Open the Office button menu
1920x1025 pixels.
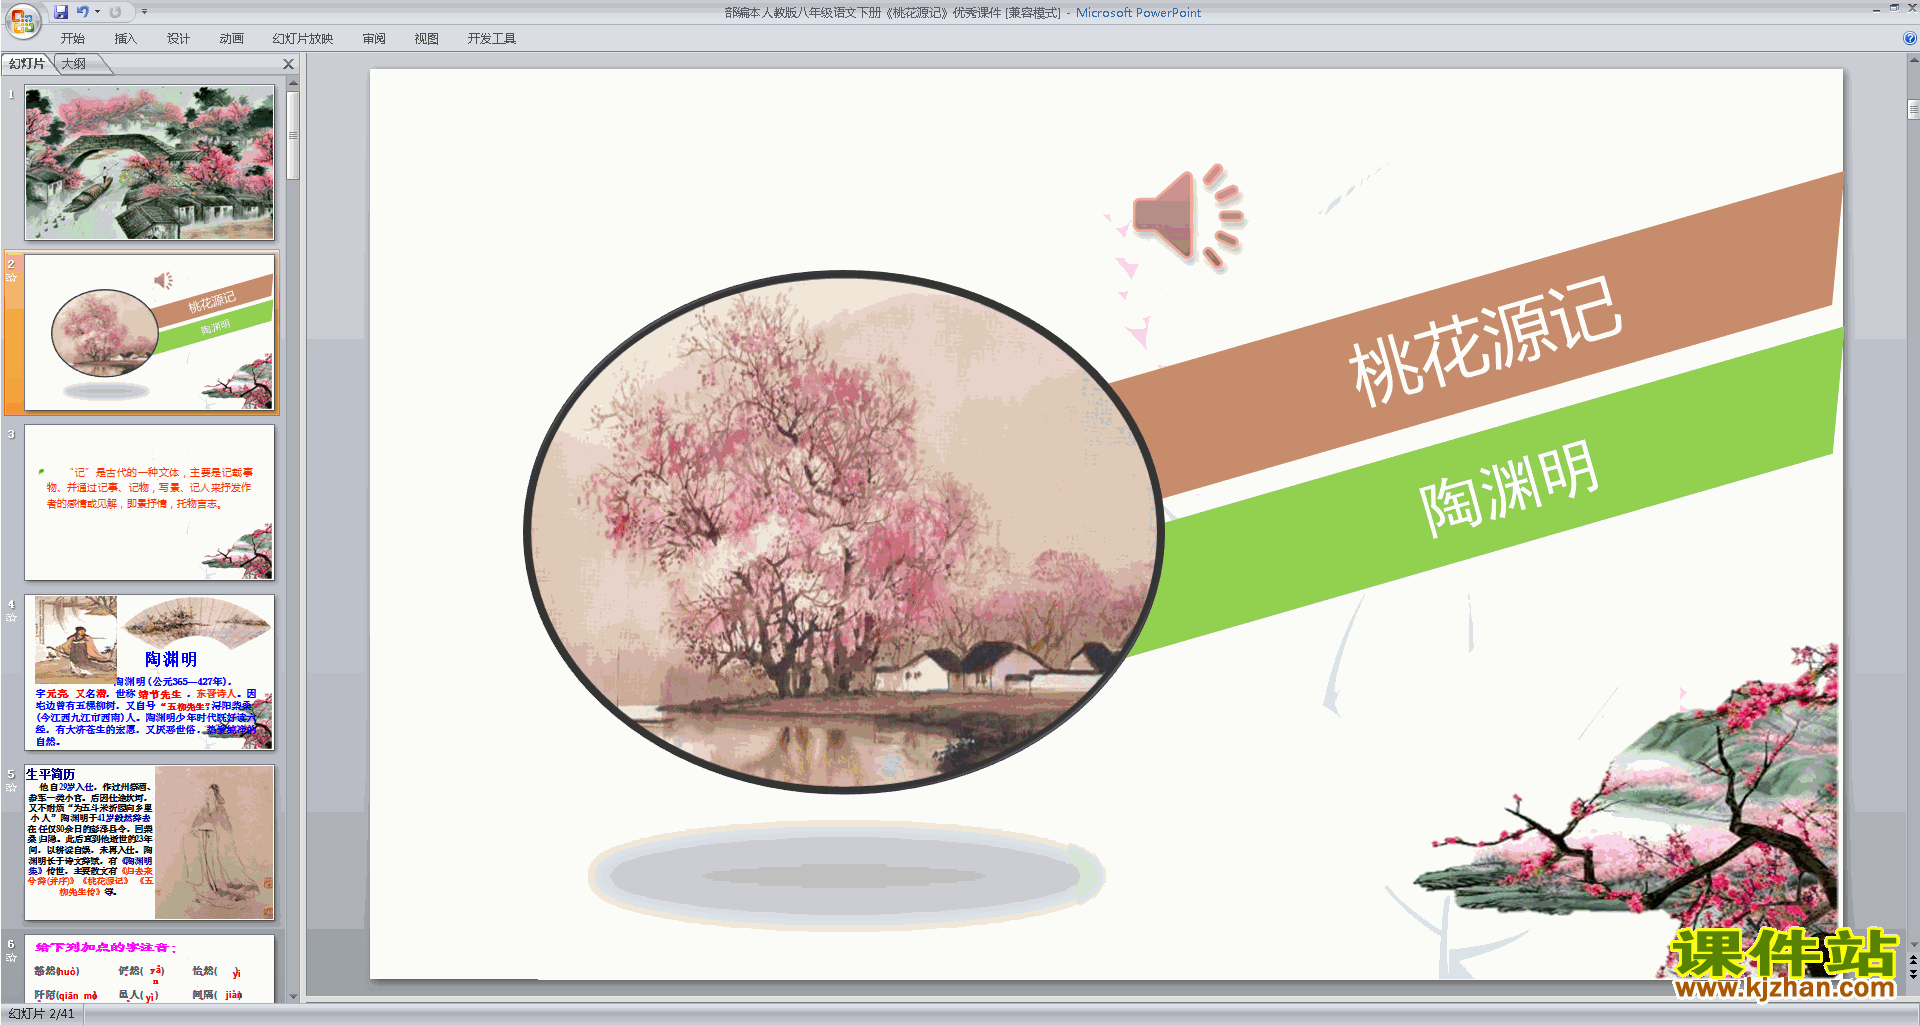click(22, 20)
